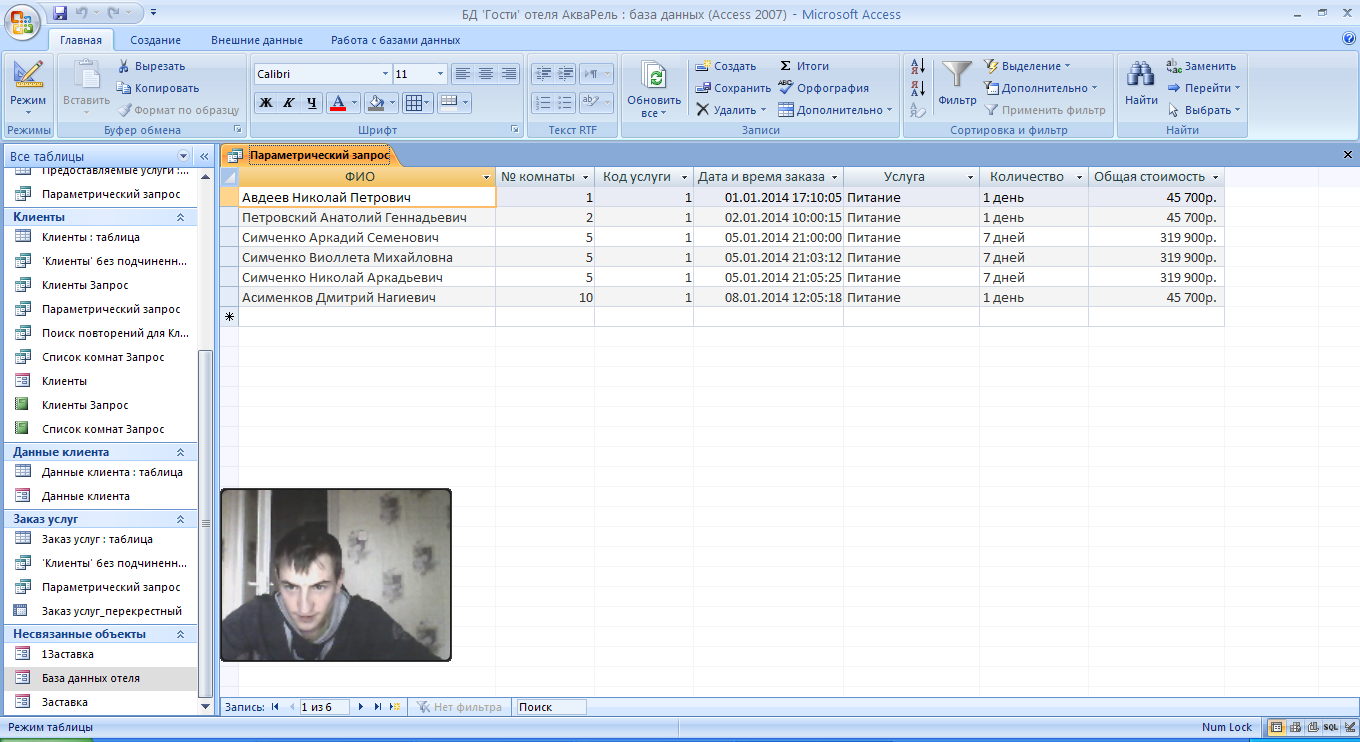Open База данных отеля form
This screenshot has height=742, width=1360.
coord(100,678)
